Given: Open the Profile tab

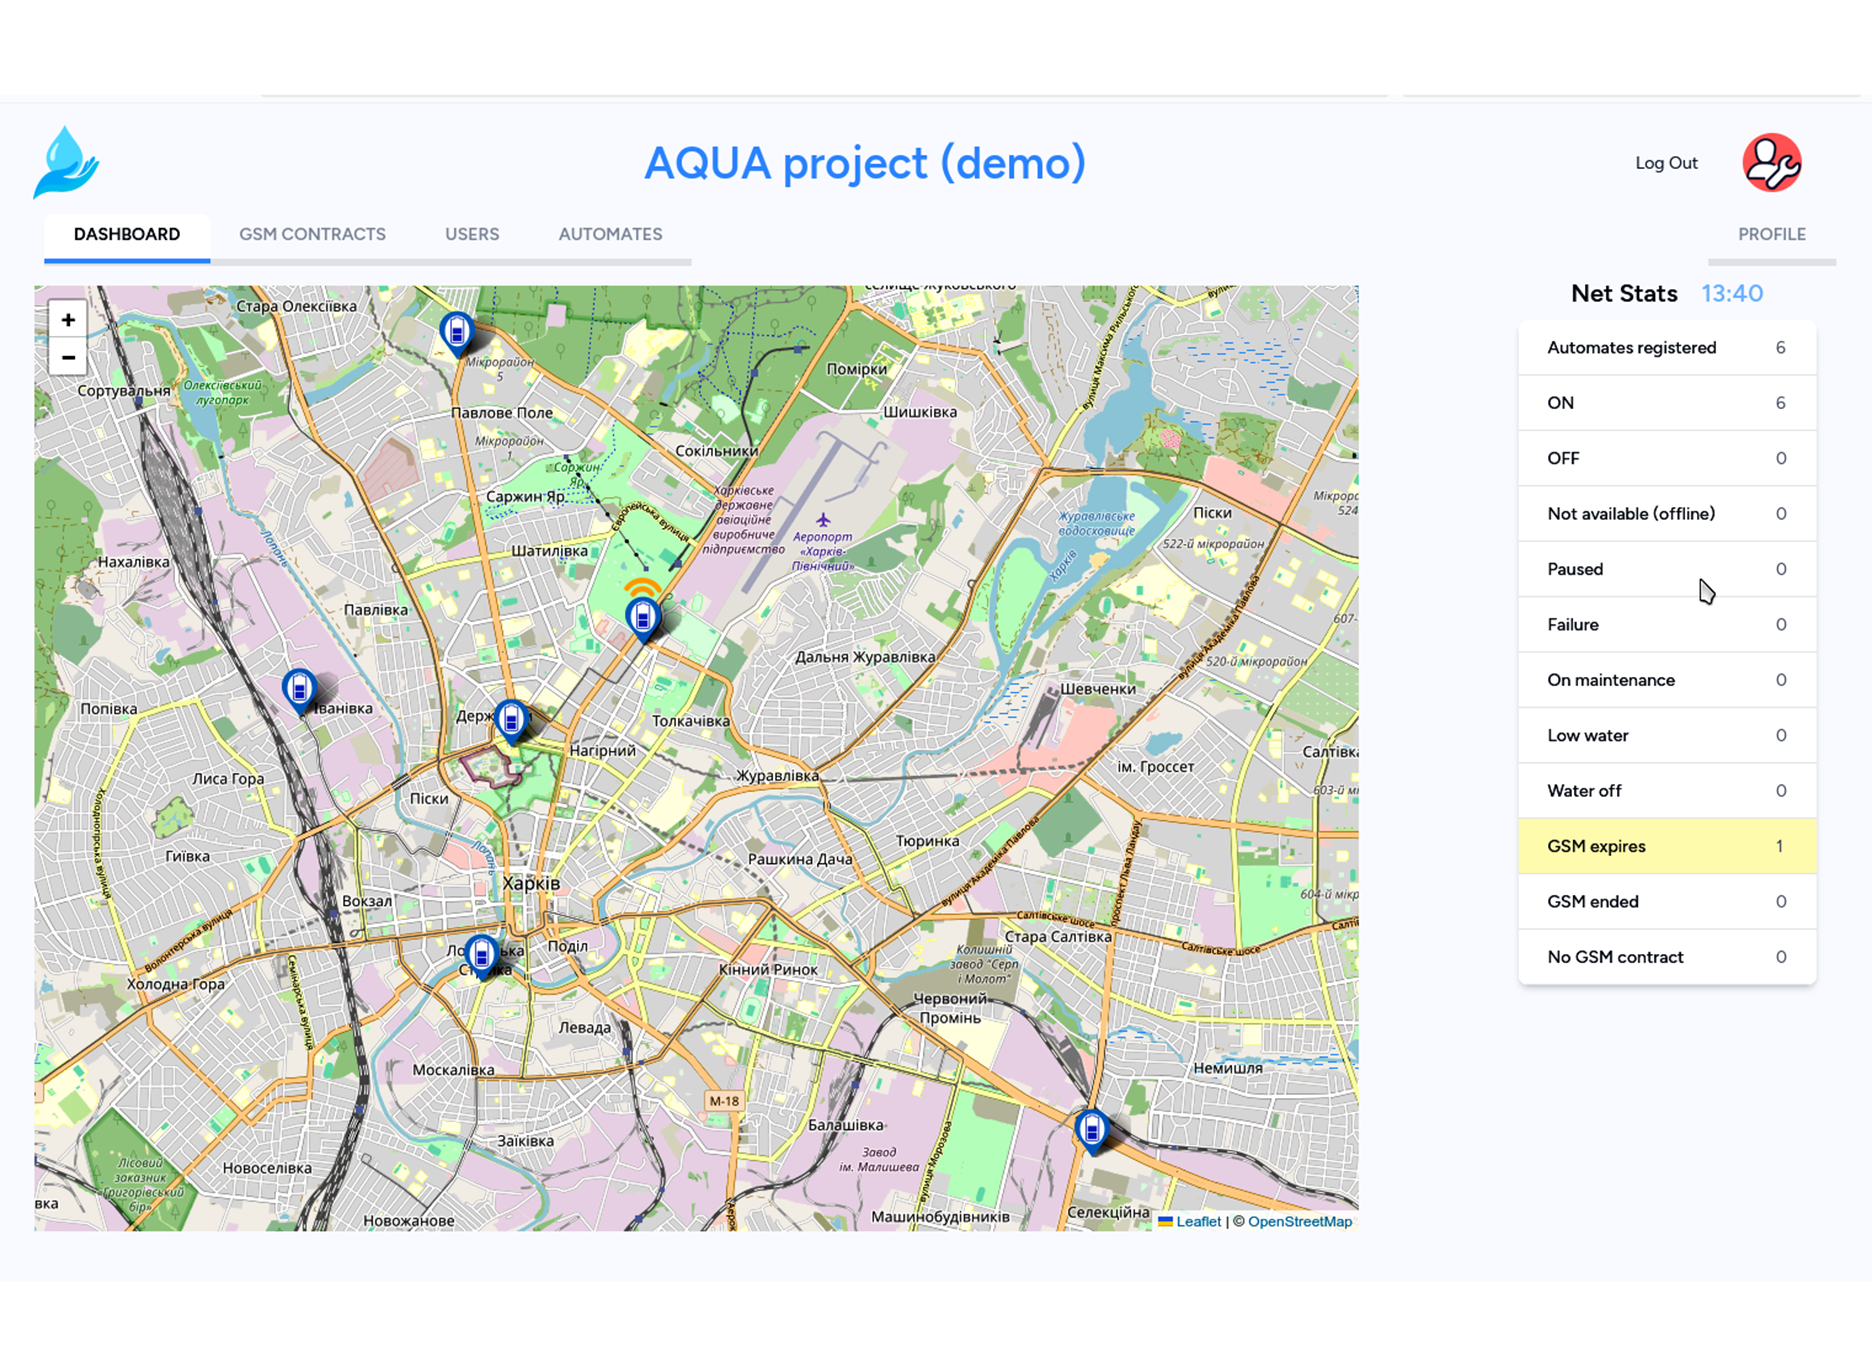Looking at the screenshot, I should point(1771,234).
